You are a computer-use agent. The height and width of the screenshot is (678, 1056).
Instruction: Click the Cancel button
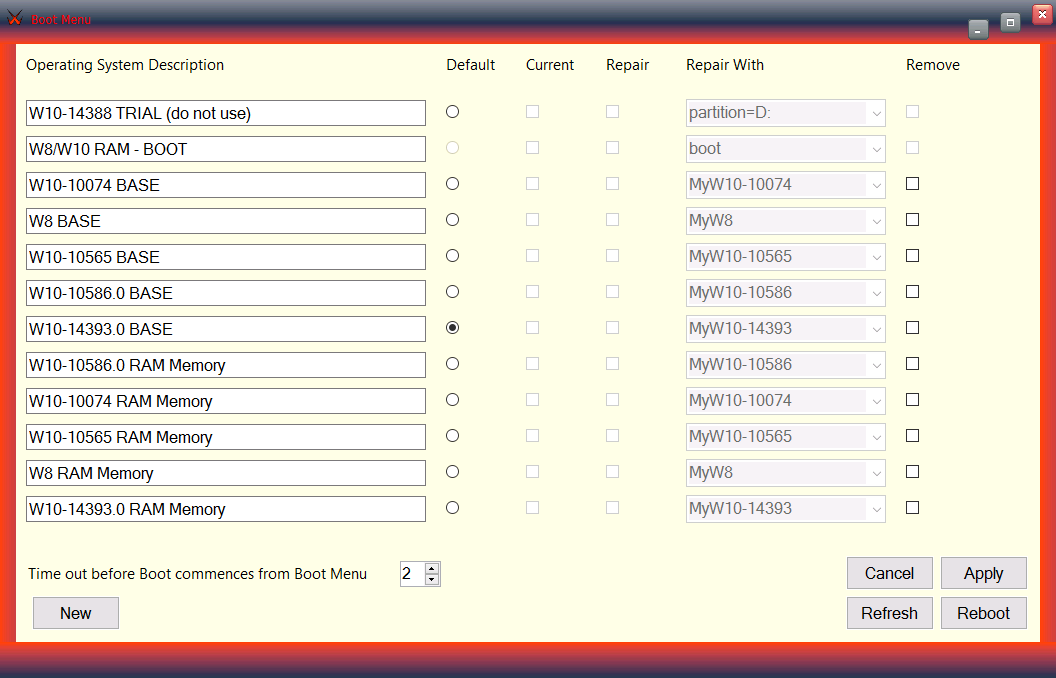pos(890,573)
